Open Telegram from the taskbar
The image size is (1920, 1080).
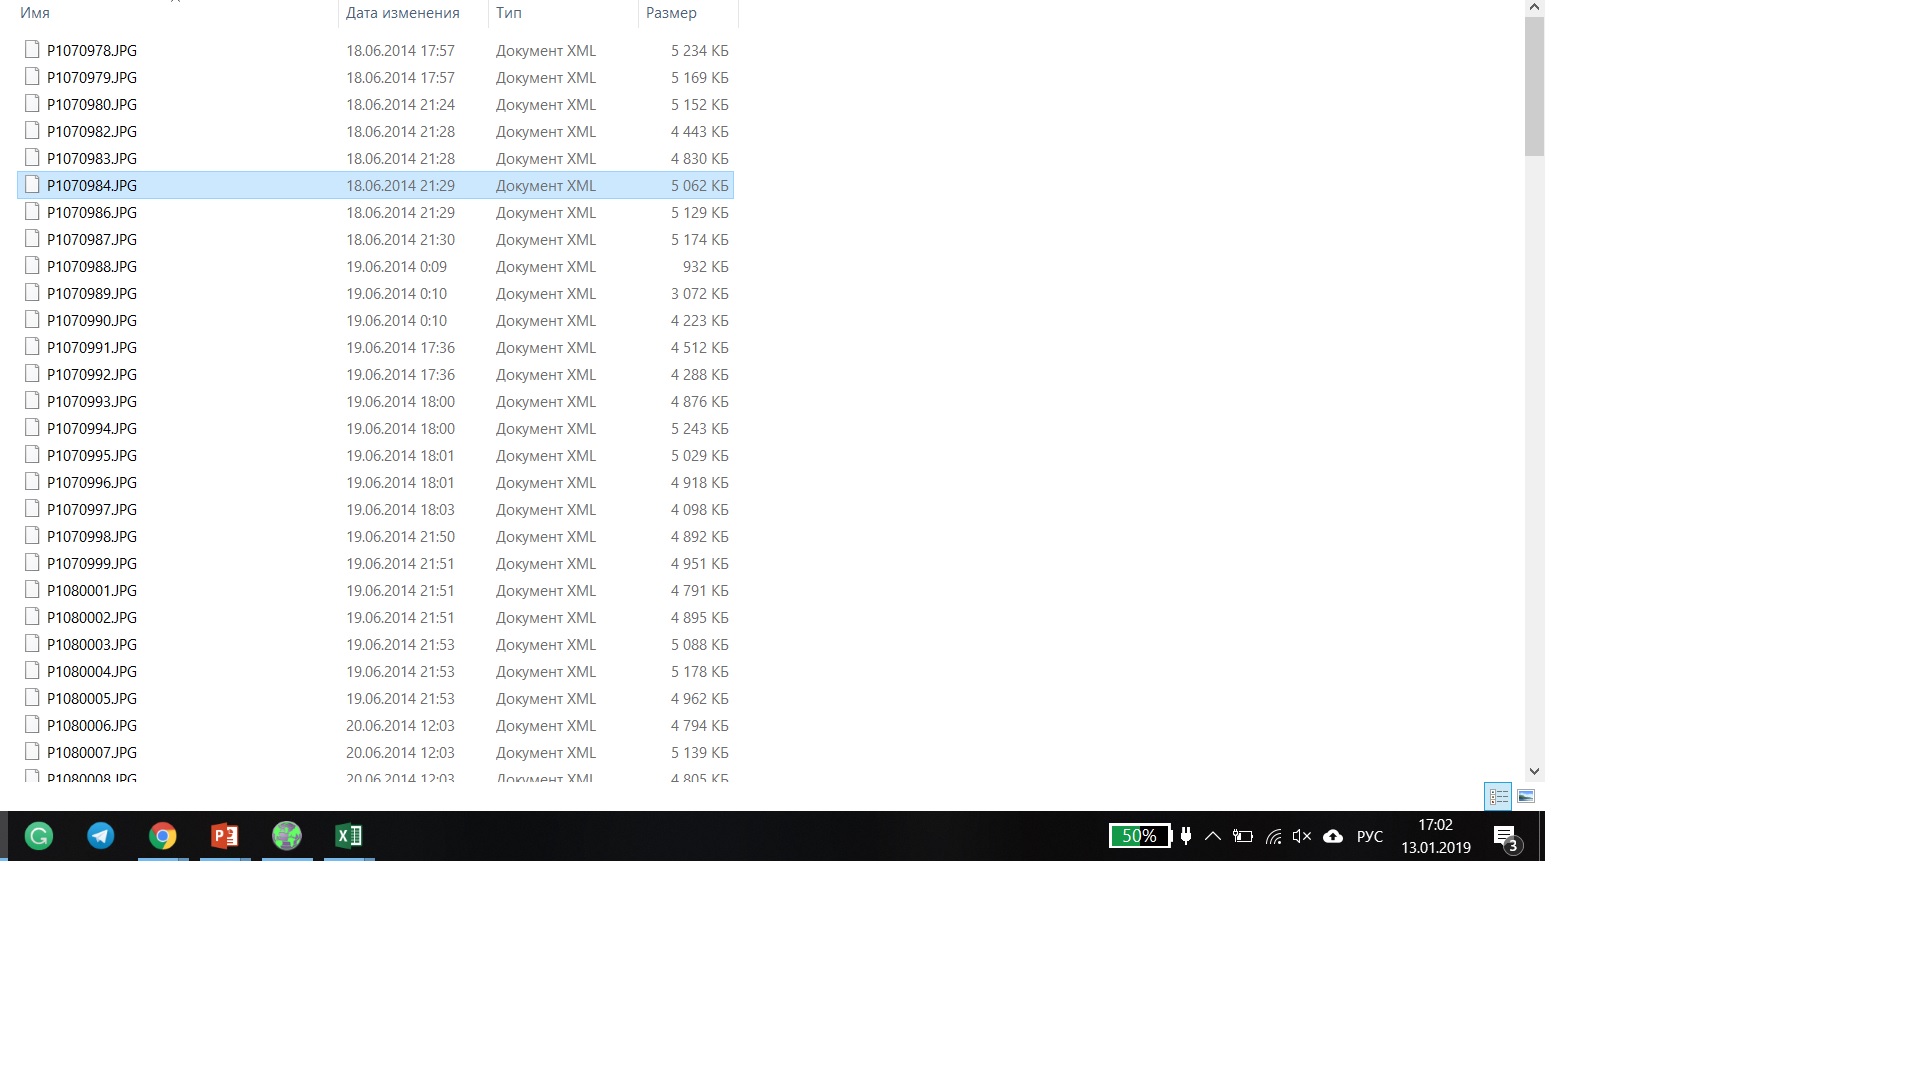point(101,836)
